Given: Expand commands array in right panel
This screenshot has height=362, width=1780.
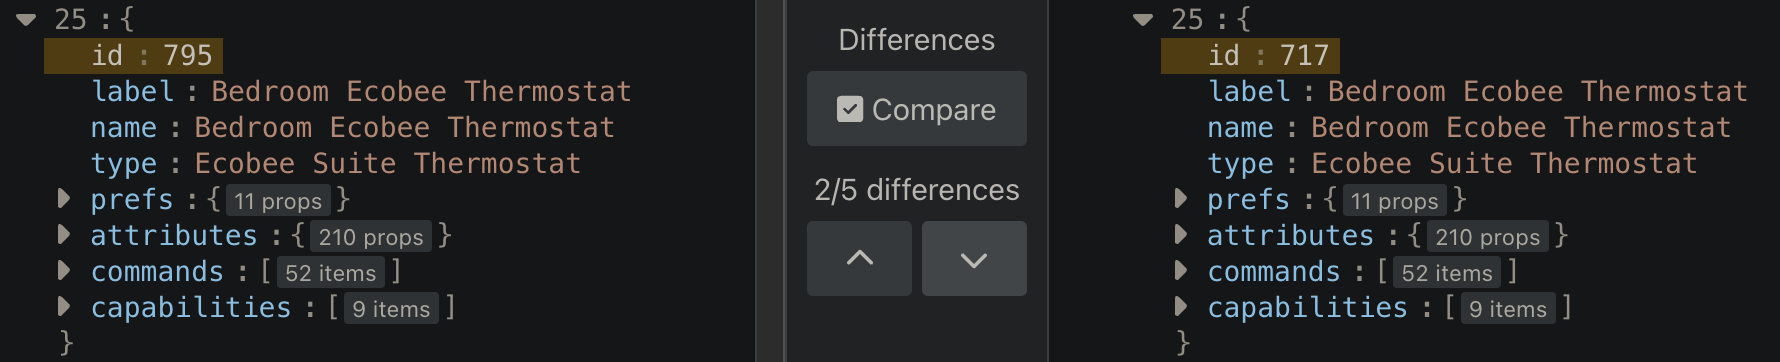Looking at the screenshot, I should pos(1181,270).
